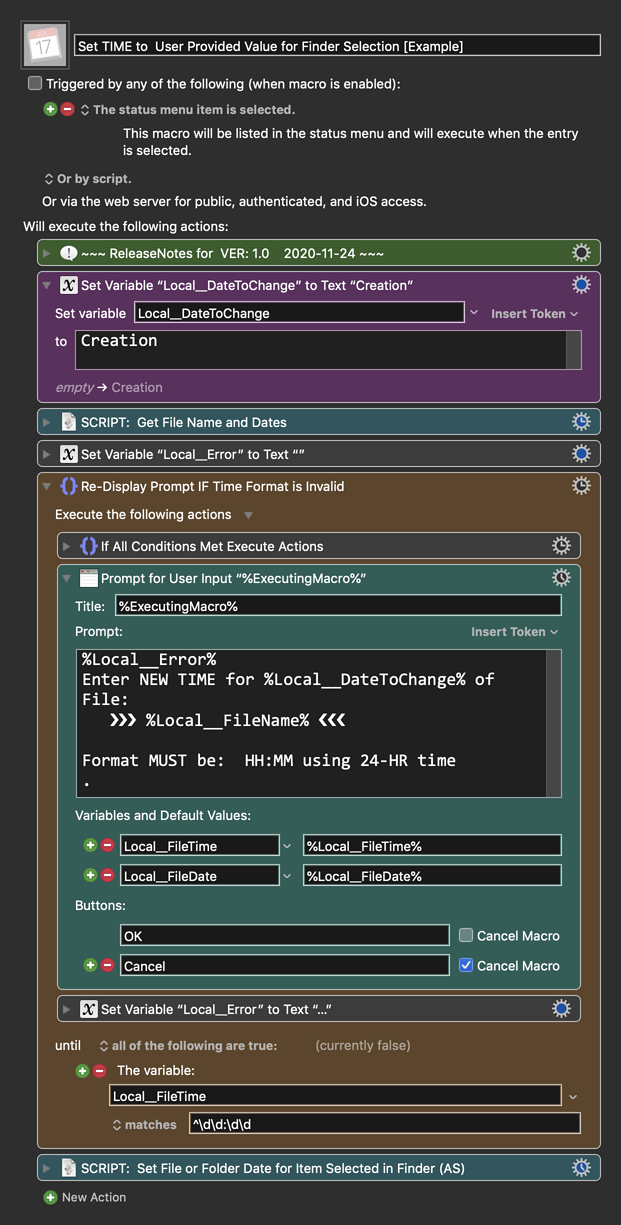This screenshot has width=621, height=1225.
Task: Edit the %Local__FileTime% default value field
Action: [x=432, y=846]
